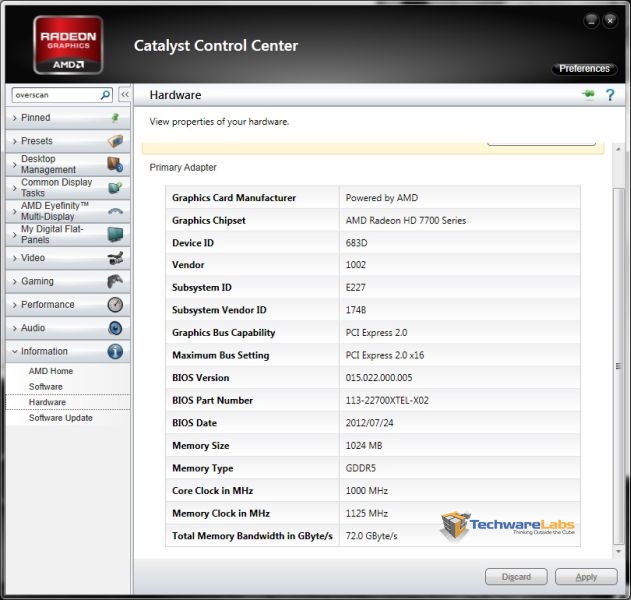Click the Common Display Tasks icon
The height and width of the screenshot is (600, 631).
pyautogui.click(x=115, y=188)
